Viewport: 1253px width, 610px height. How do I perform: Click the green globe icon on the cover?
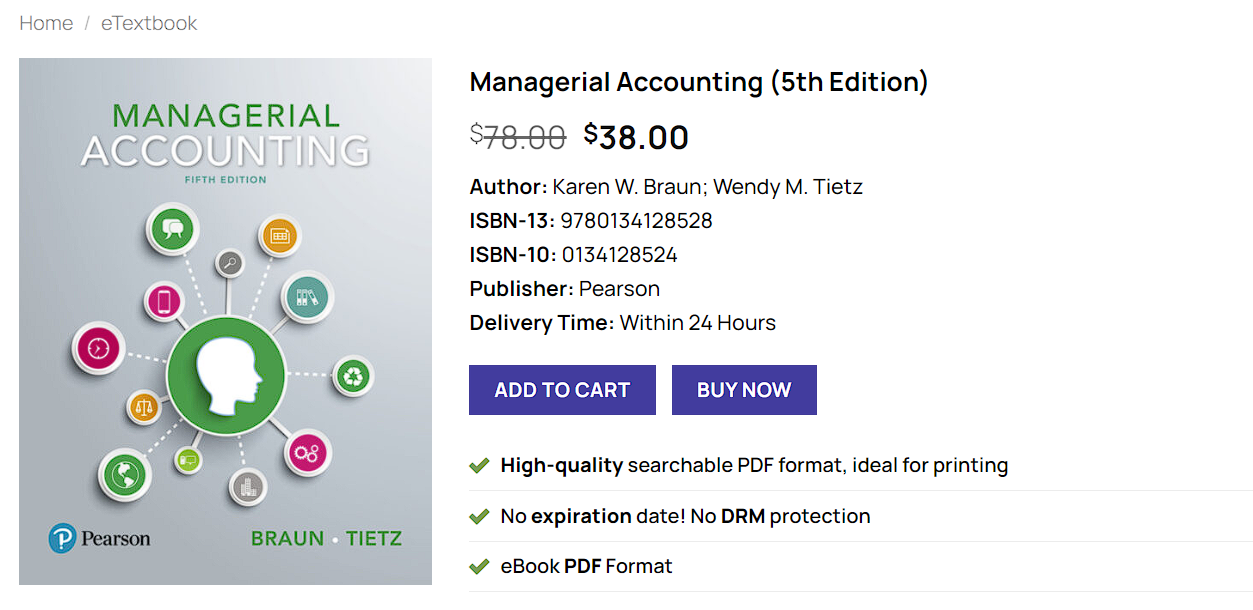[124, 475]
